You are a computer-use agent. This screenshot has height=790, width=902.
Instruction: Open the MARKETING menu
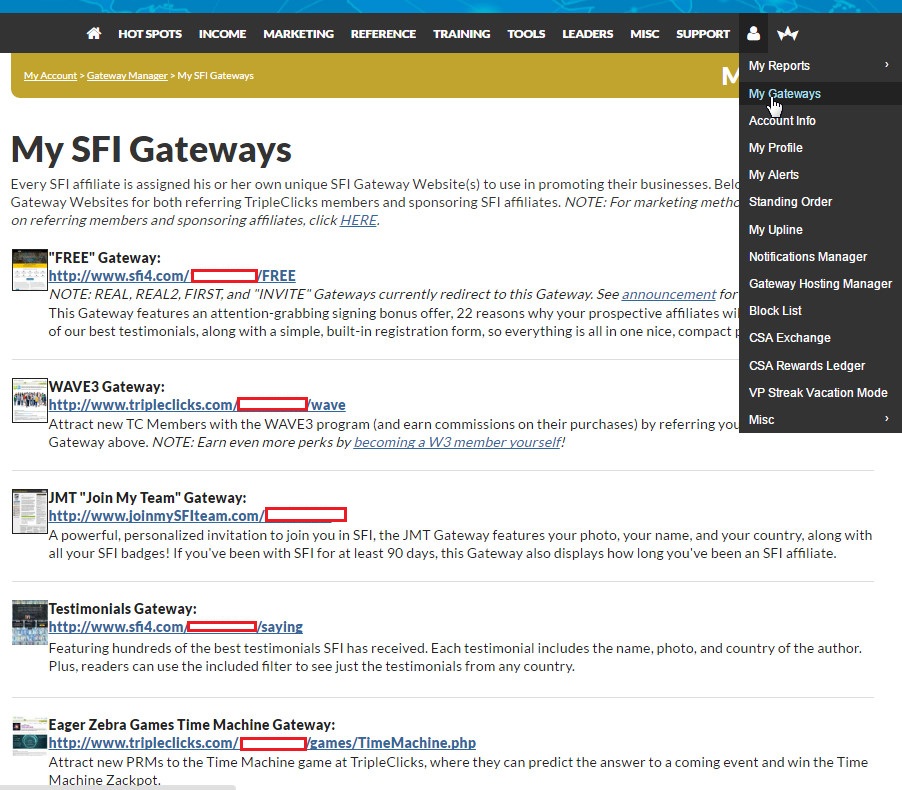click(x=299, y=34)
